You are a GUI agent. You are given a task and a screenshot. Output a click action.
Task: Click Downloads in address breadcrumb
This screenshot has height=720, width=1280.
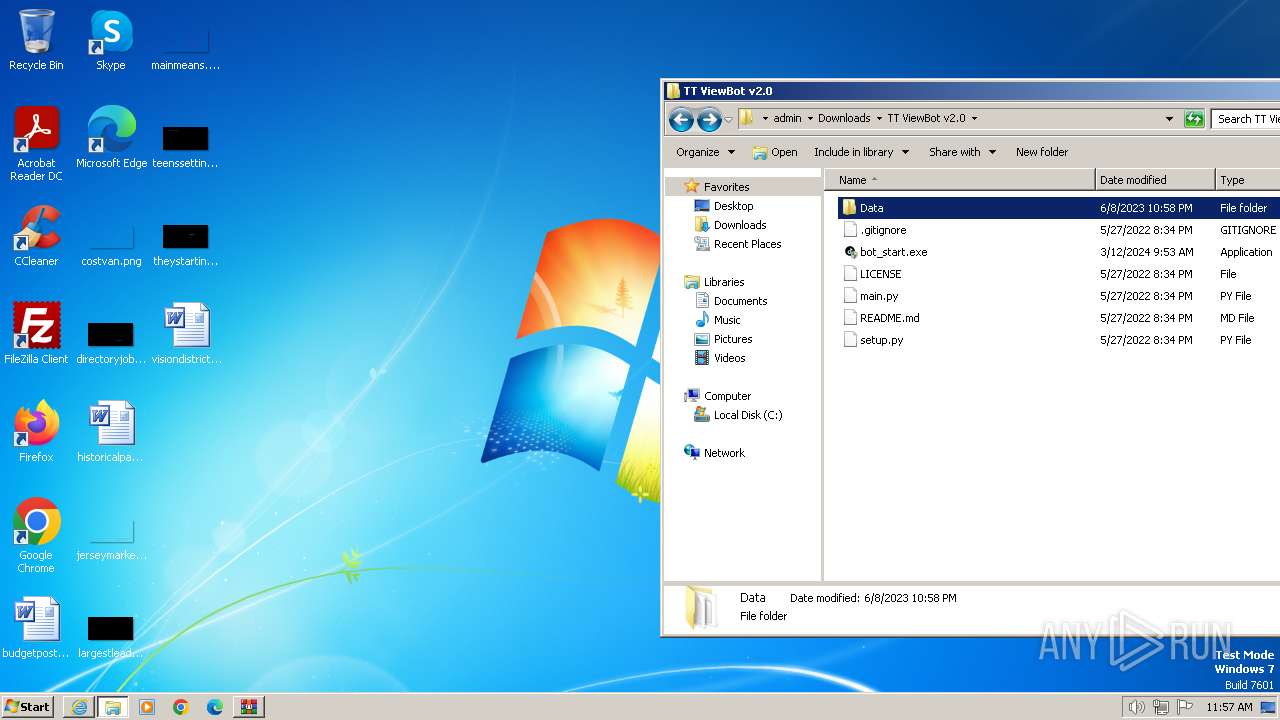(844, 118)
